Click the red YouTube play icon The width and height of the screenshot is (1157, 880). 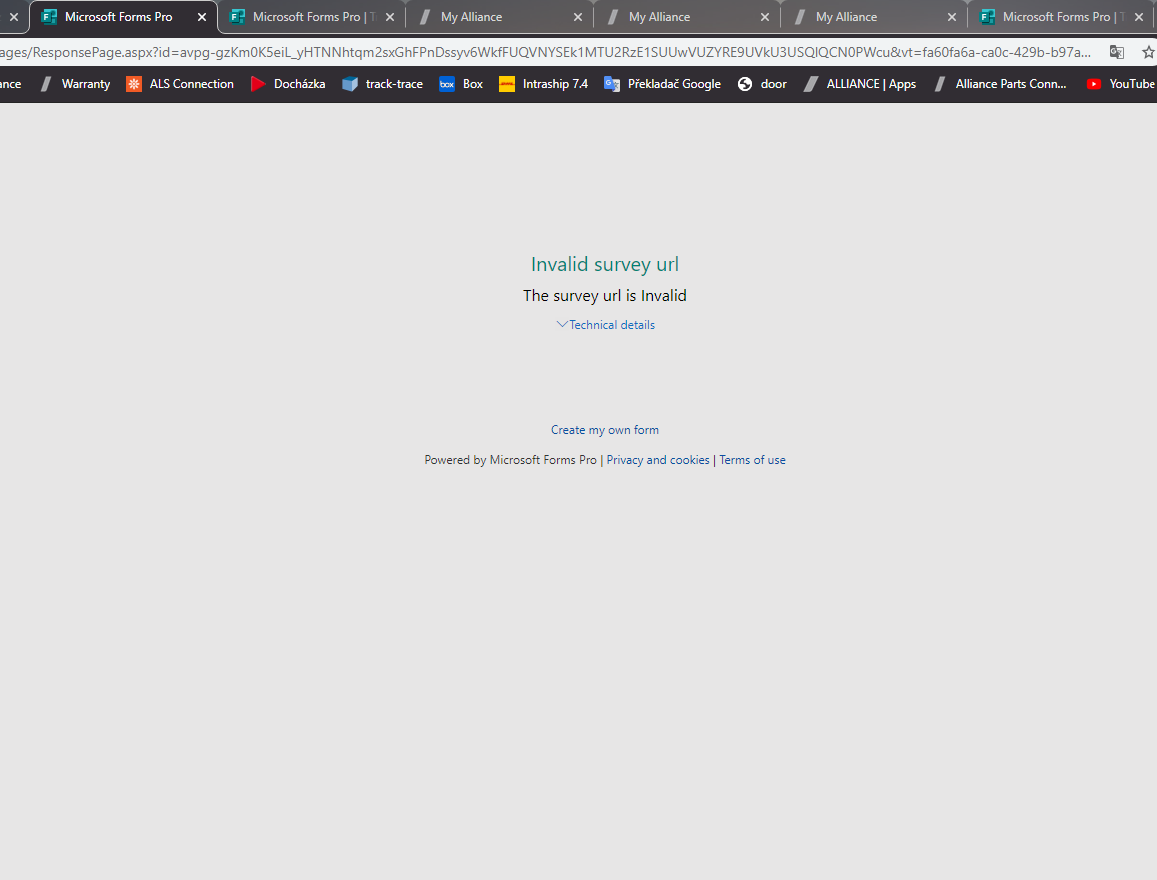click(1094, 84)
